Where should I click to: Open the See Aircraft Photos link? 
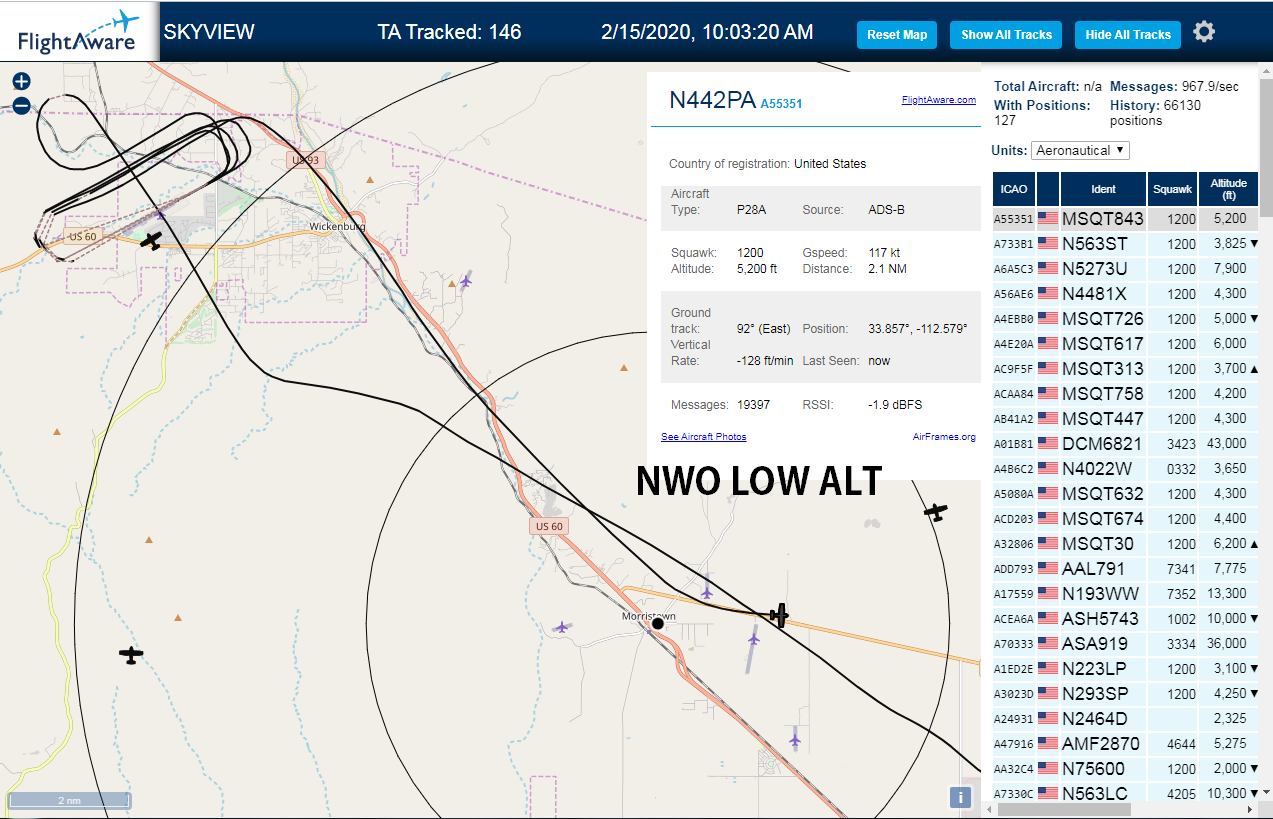coord(703,437)
